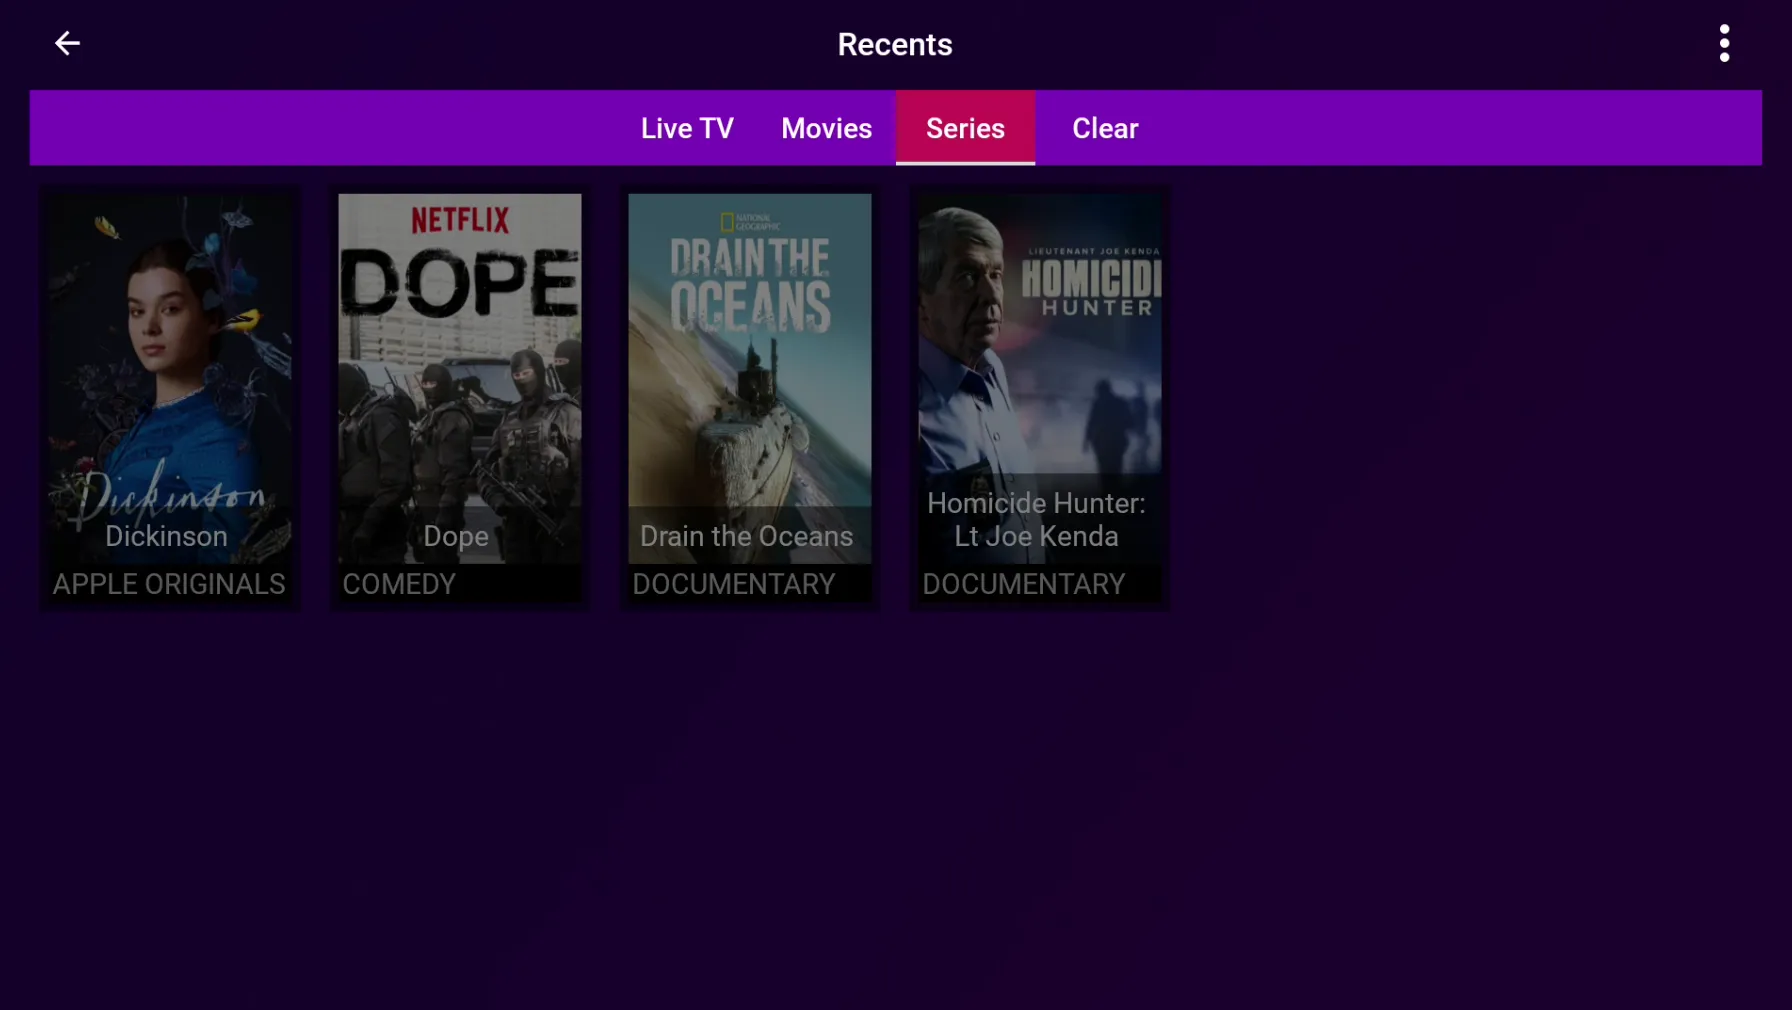Click the Drain the Oceans title text
Screen dimensions: 1792x1010
(746, 536)
